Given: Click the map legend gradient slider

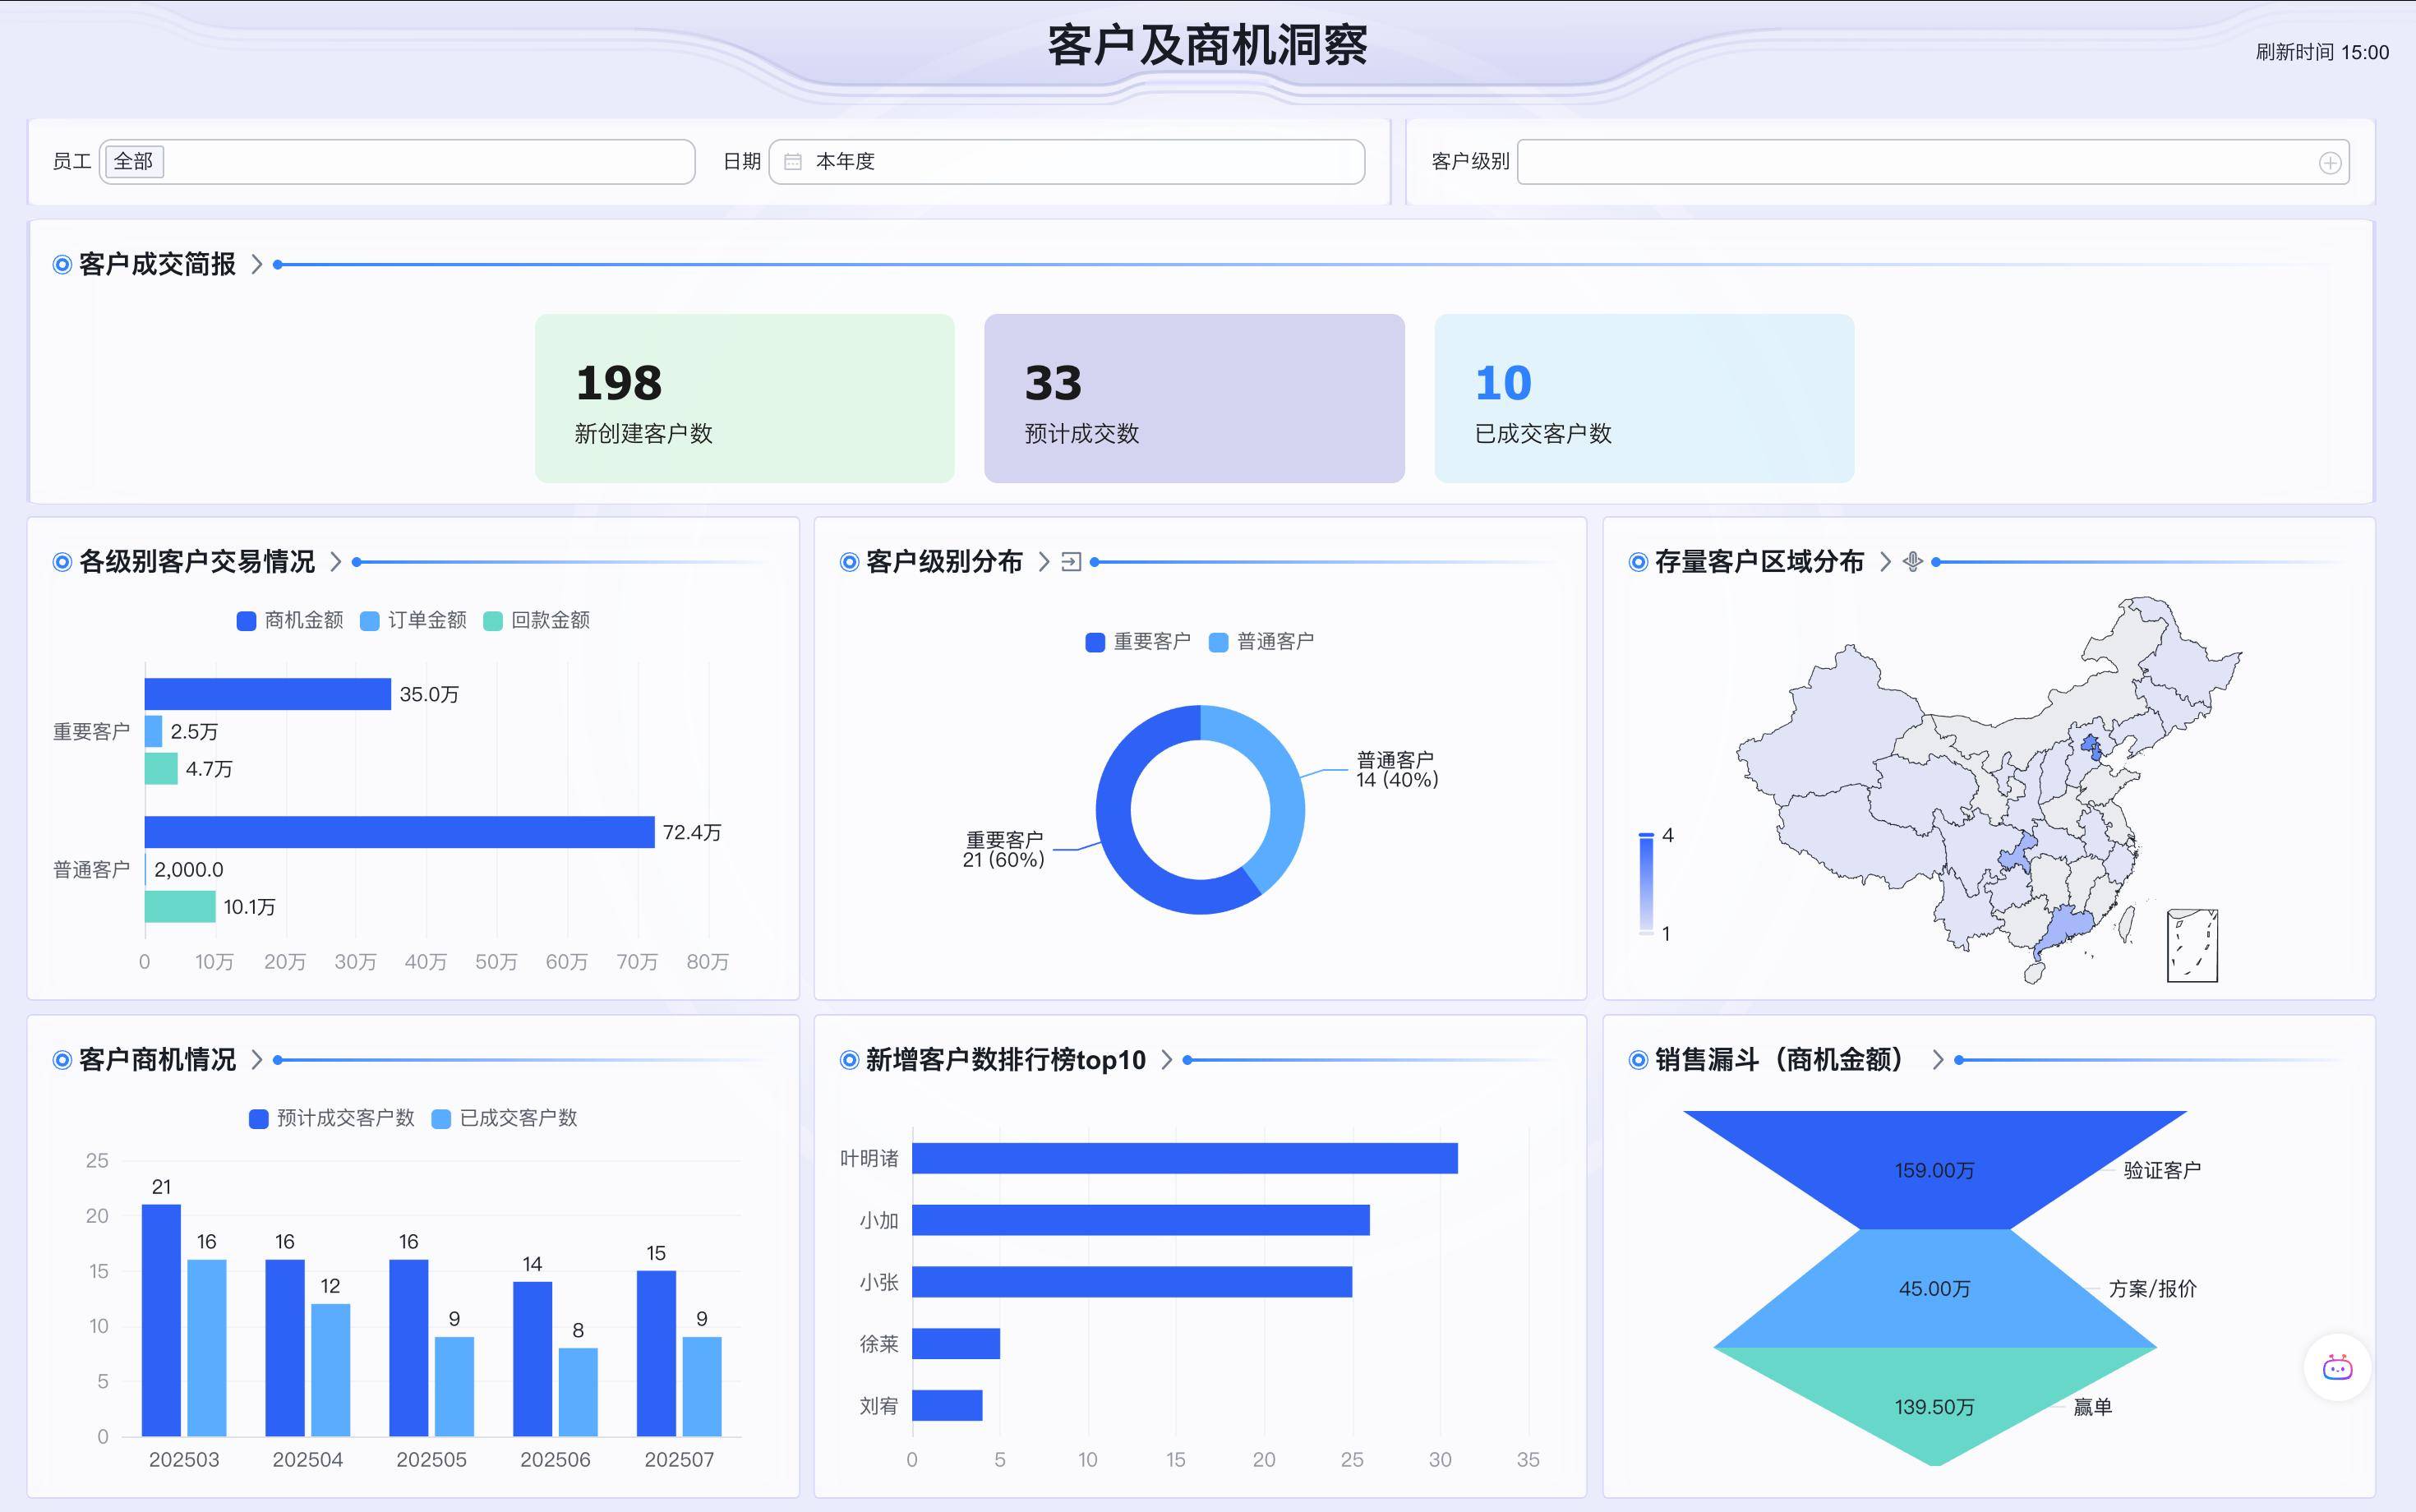Looking at the screenshot, I should [x=1646, y=884].
